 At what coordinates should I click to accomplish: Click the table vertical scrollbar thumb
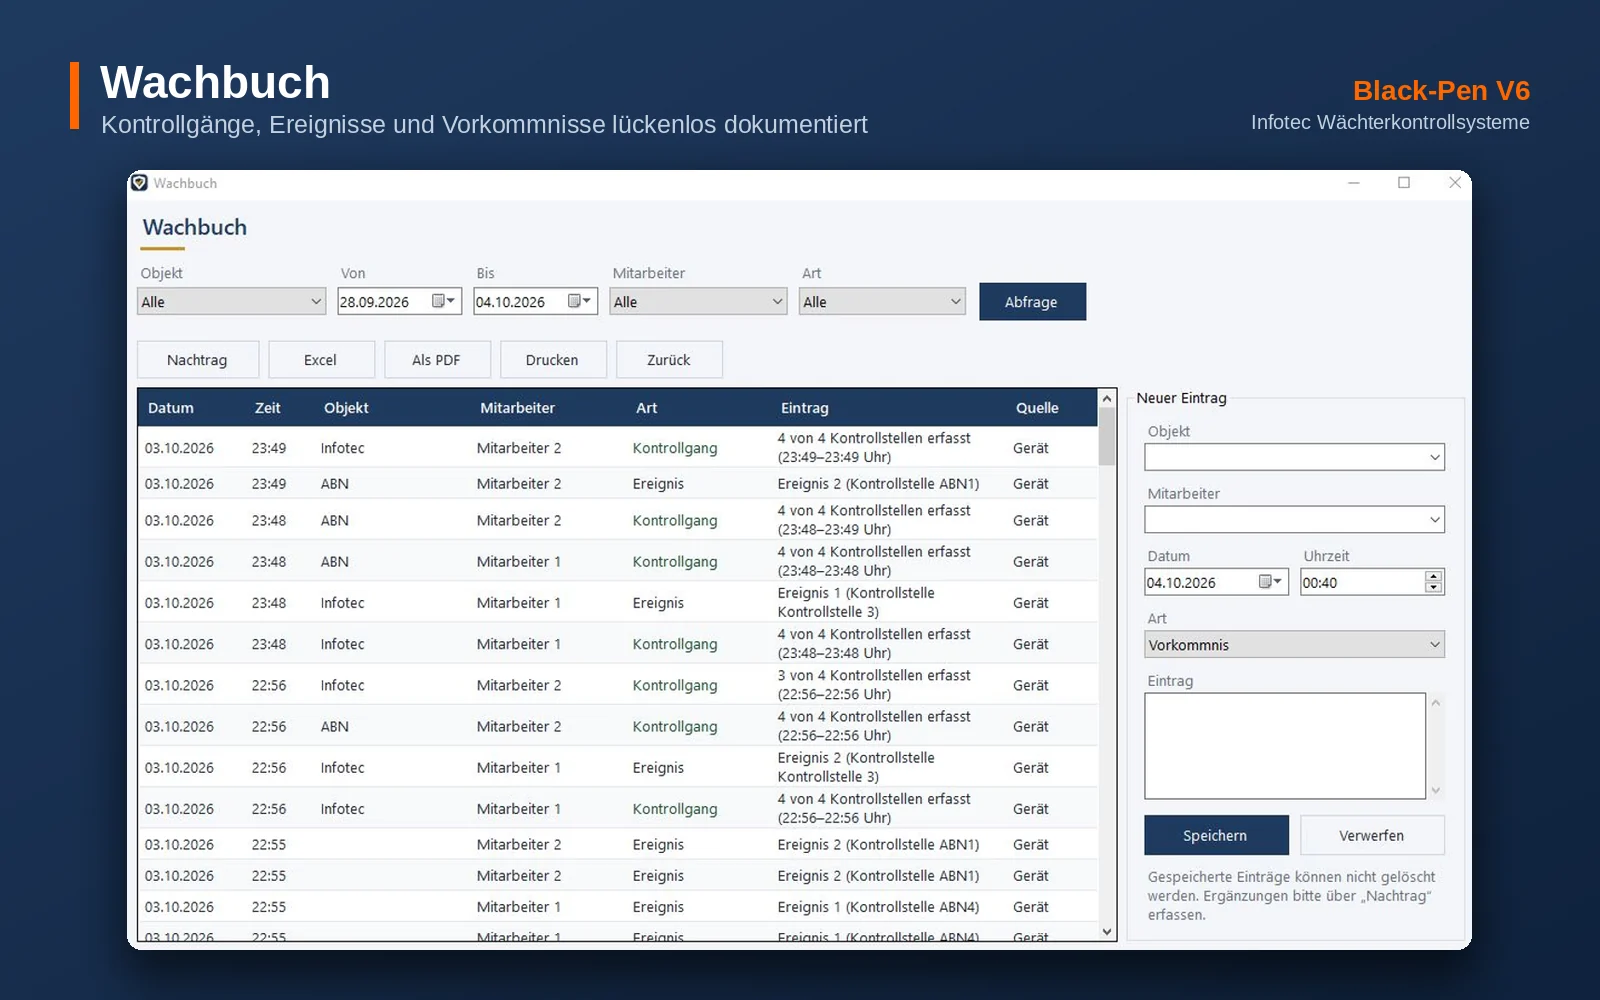coord(1107,437)
